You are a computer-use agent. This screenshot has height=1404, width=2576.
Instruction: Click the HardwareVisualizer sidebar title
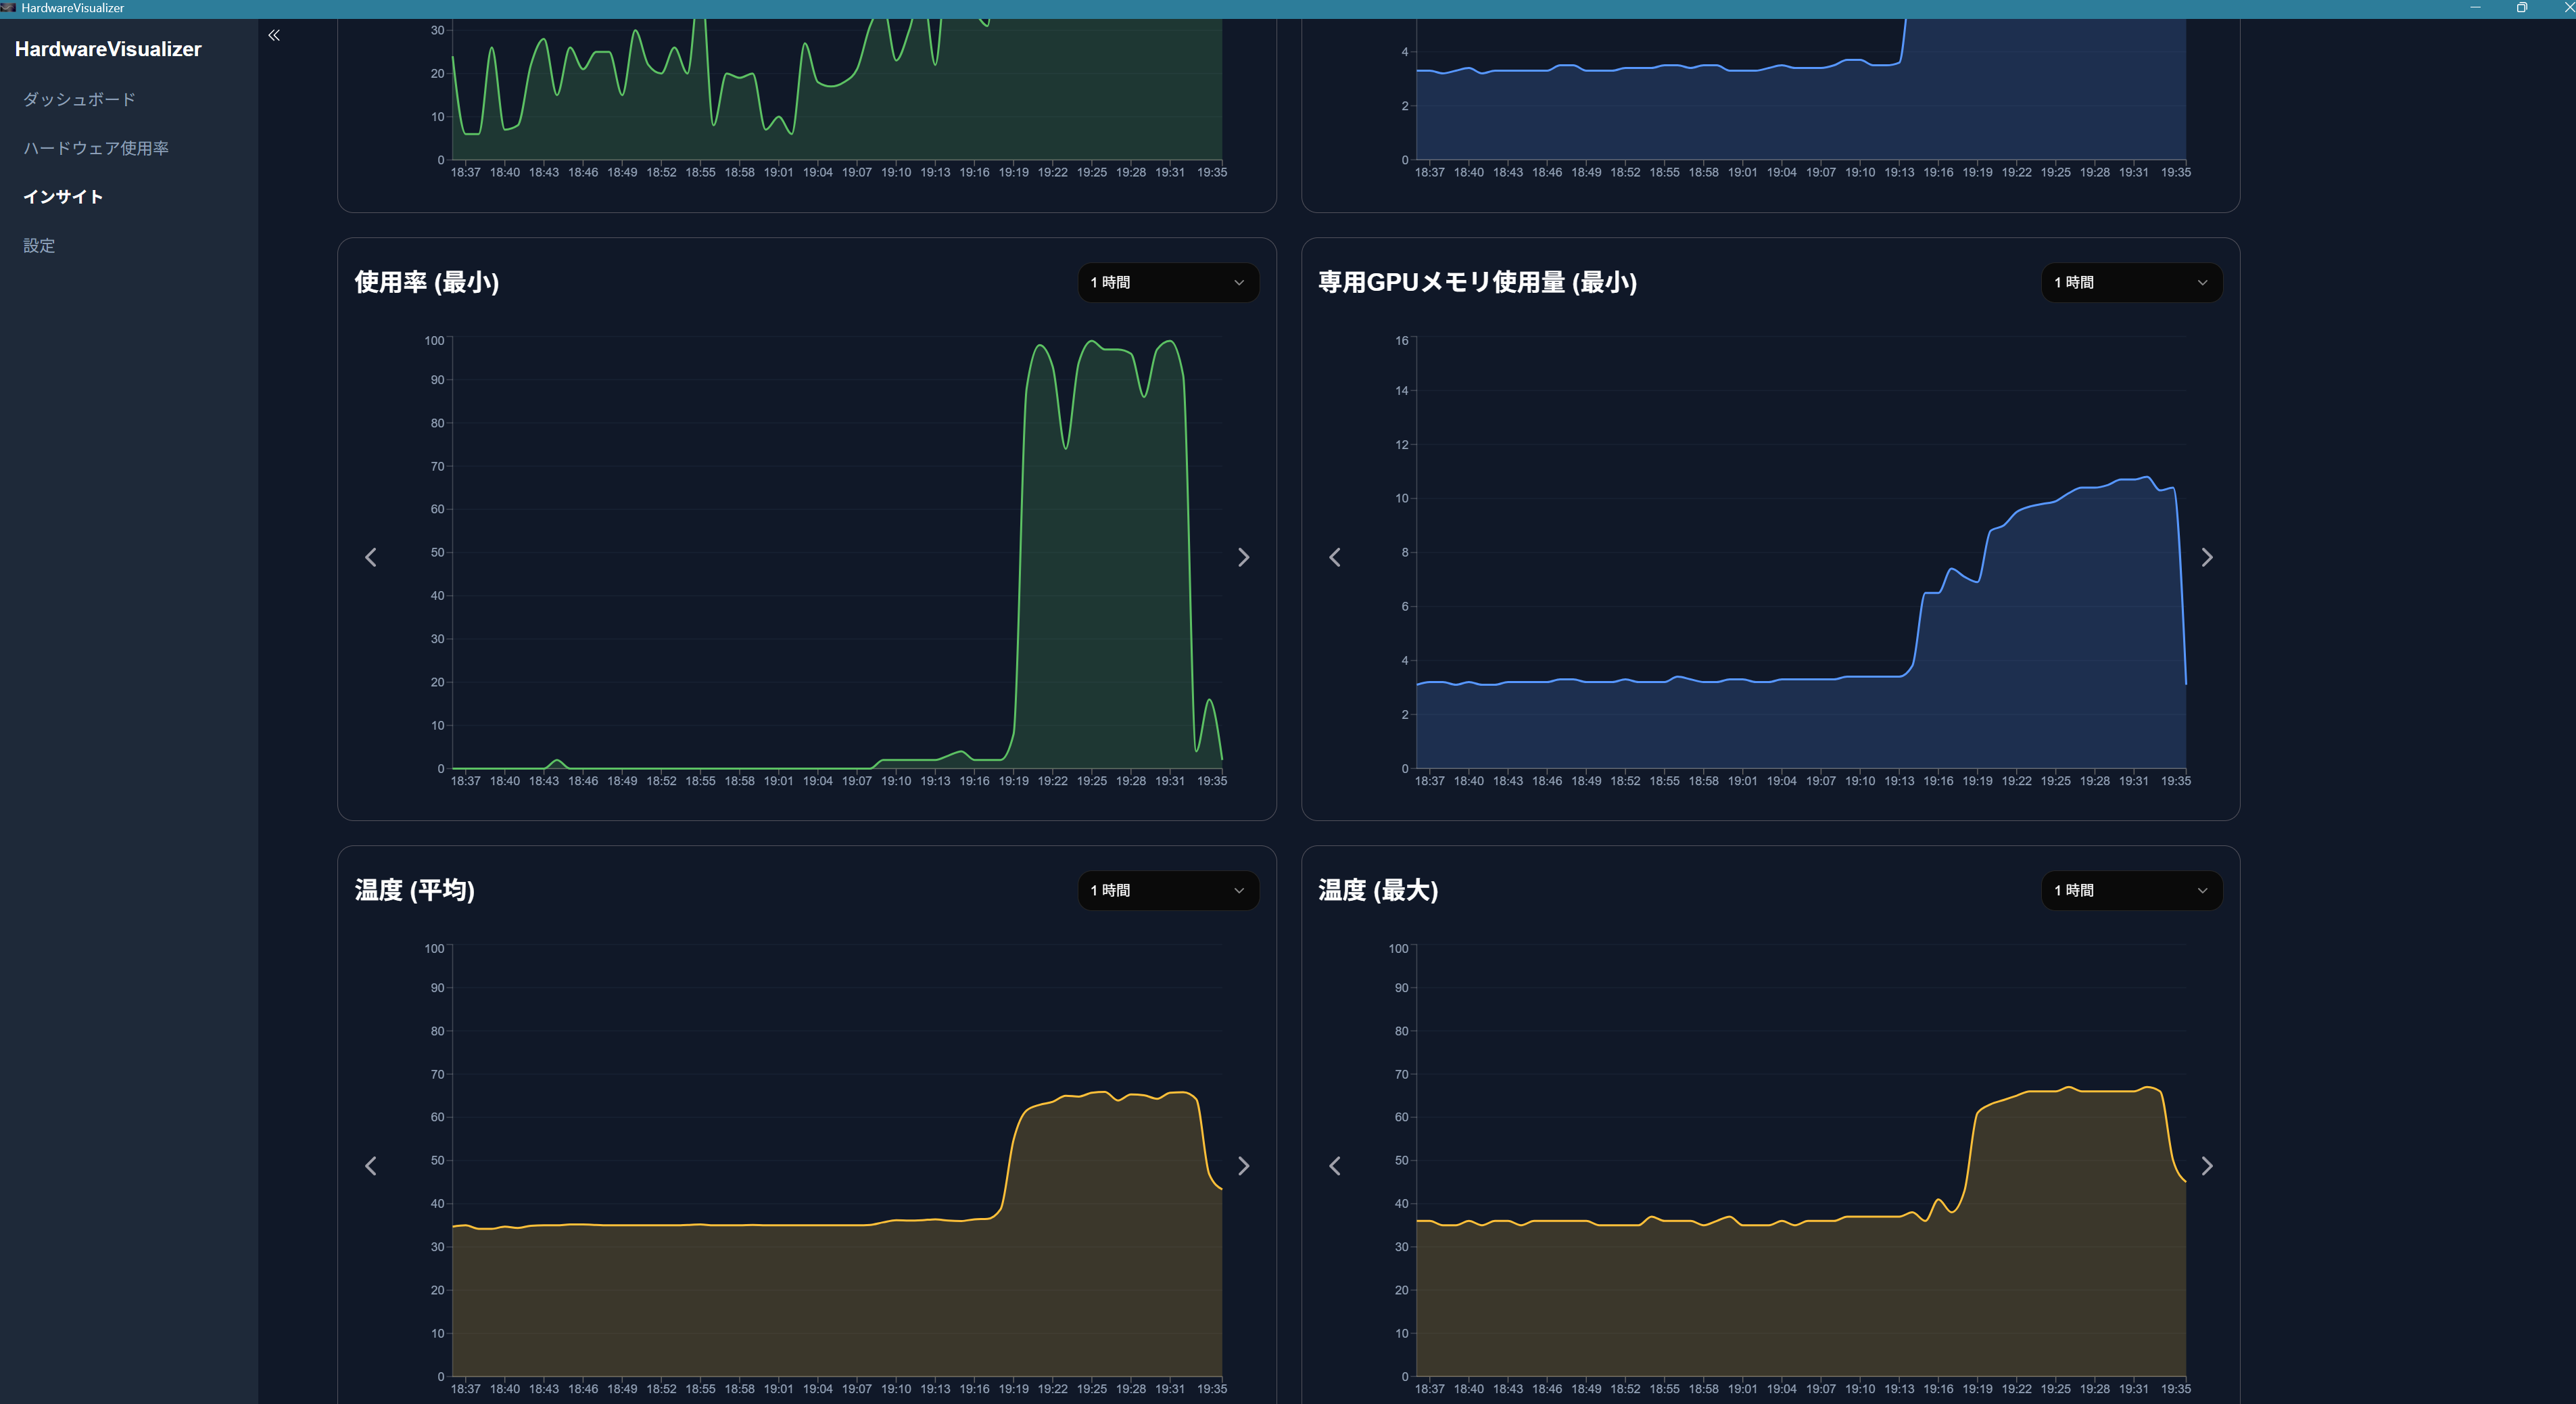pos(108,49)
